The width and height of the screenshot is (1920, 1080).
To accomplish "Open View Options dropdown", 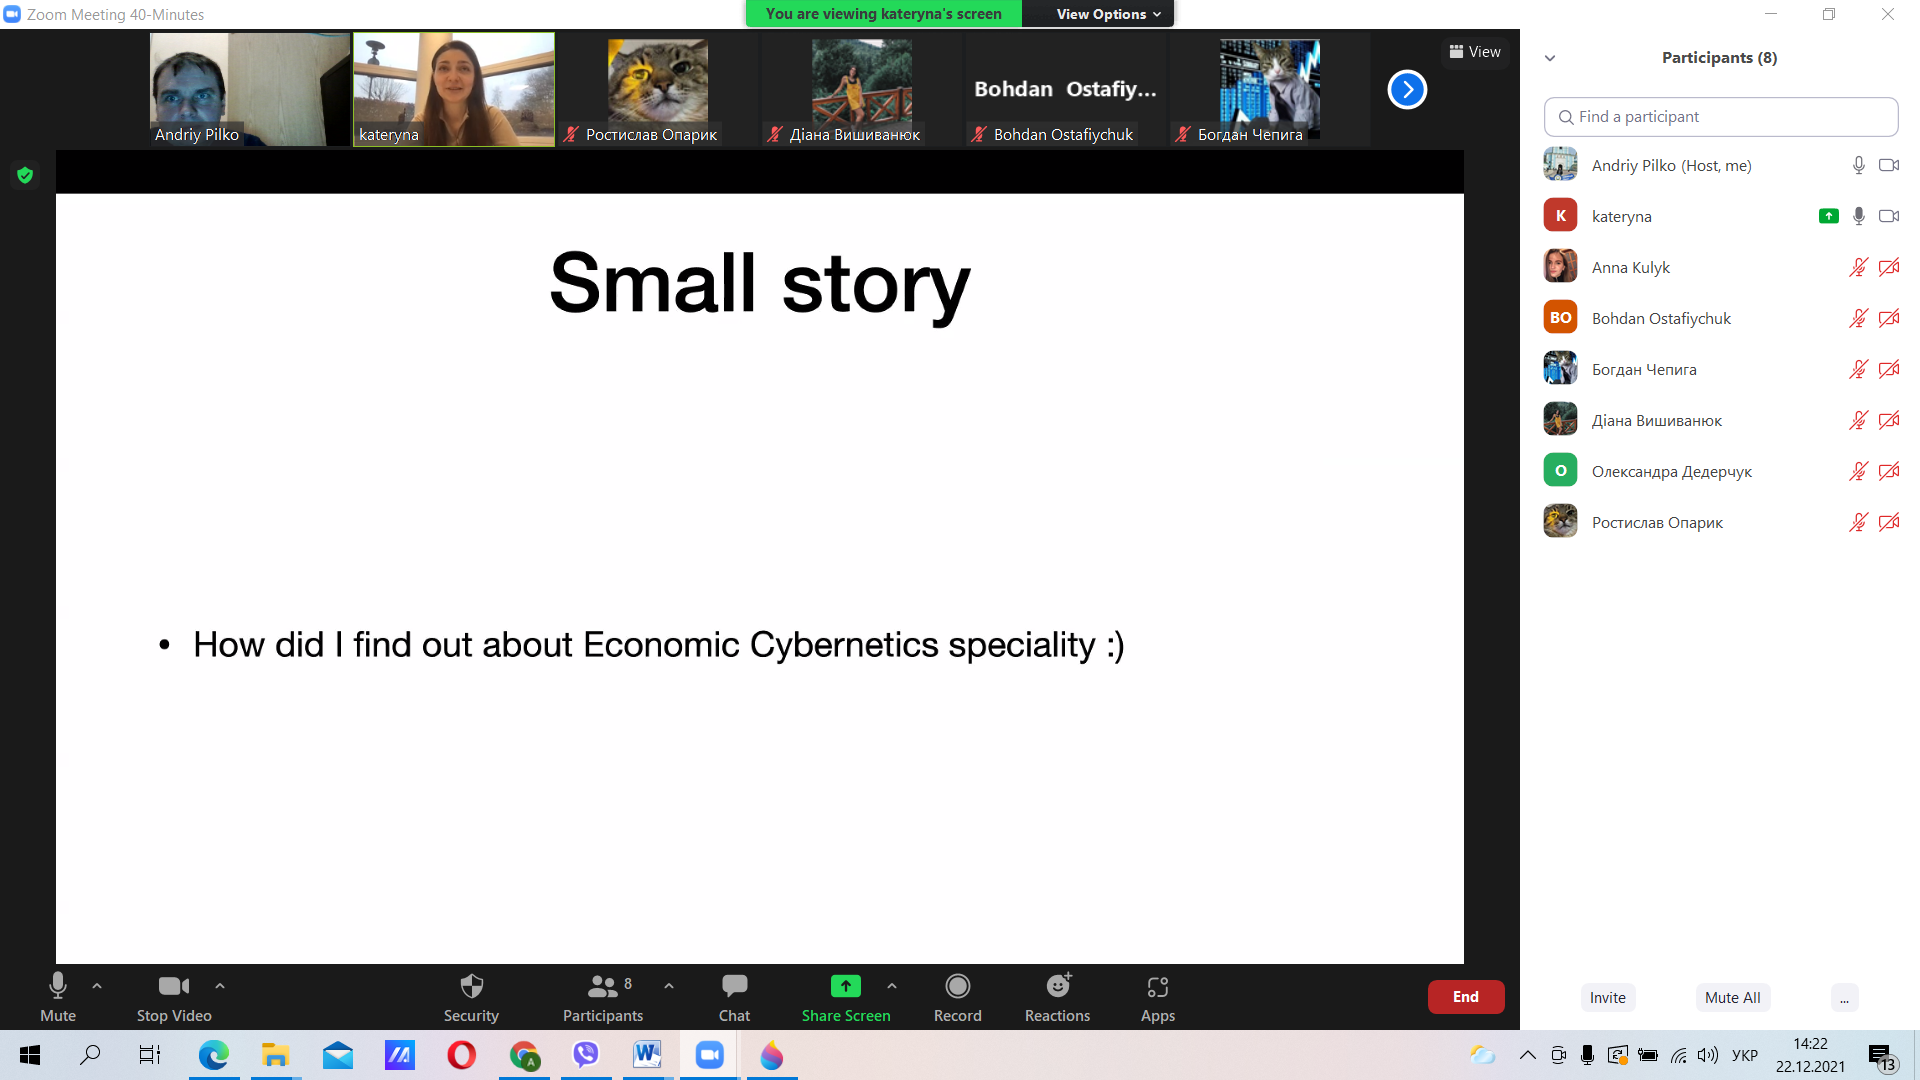I will [1107, 14].
